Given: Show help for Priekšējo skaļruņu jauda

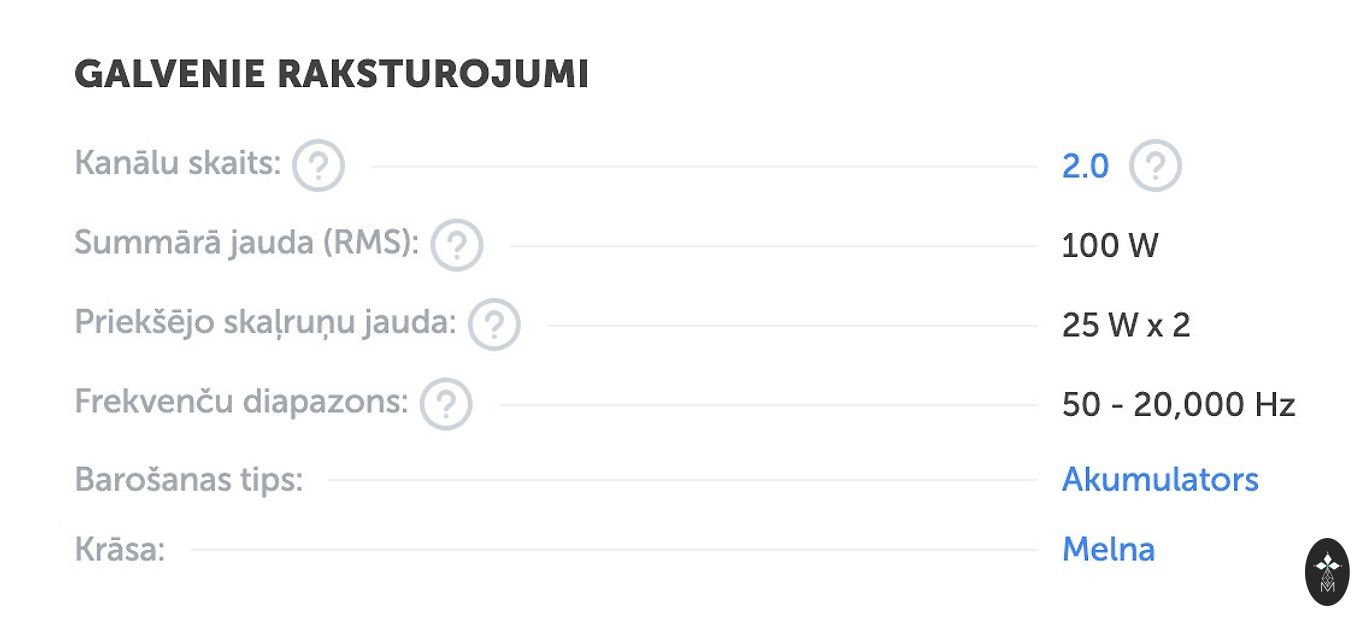Looking at the screenshot, I should coord(494,325).
